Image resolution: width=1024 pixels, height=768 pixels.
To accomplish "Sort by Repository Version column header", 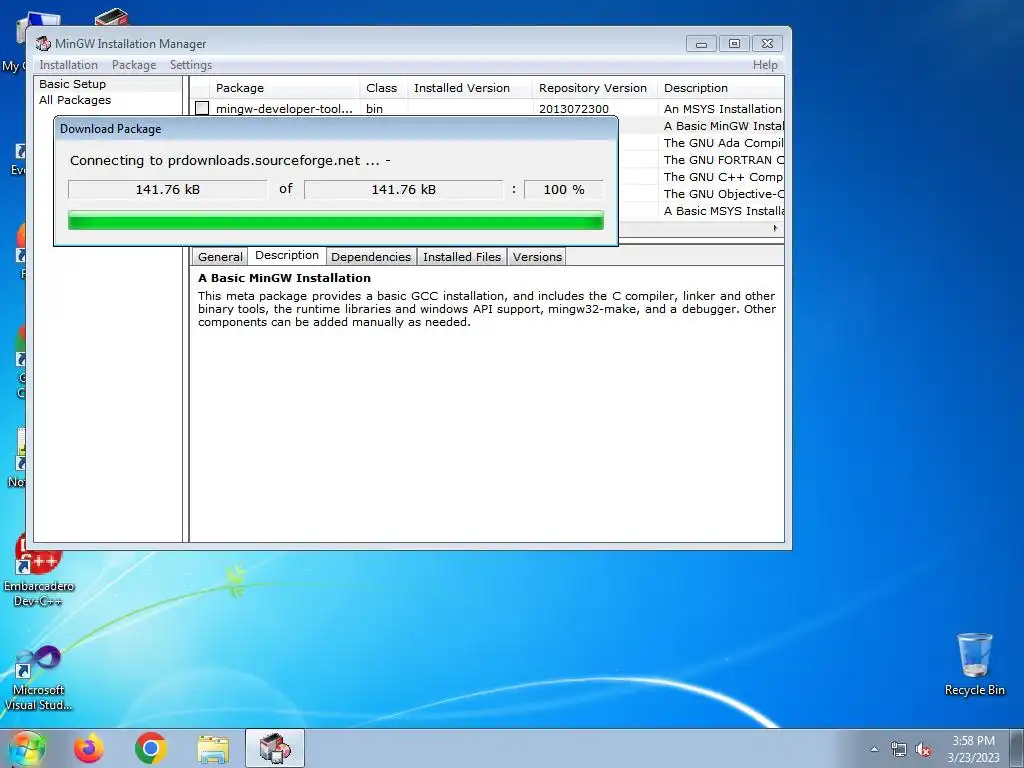I will pos(595,88).
